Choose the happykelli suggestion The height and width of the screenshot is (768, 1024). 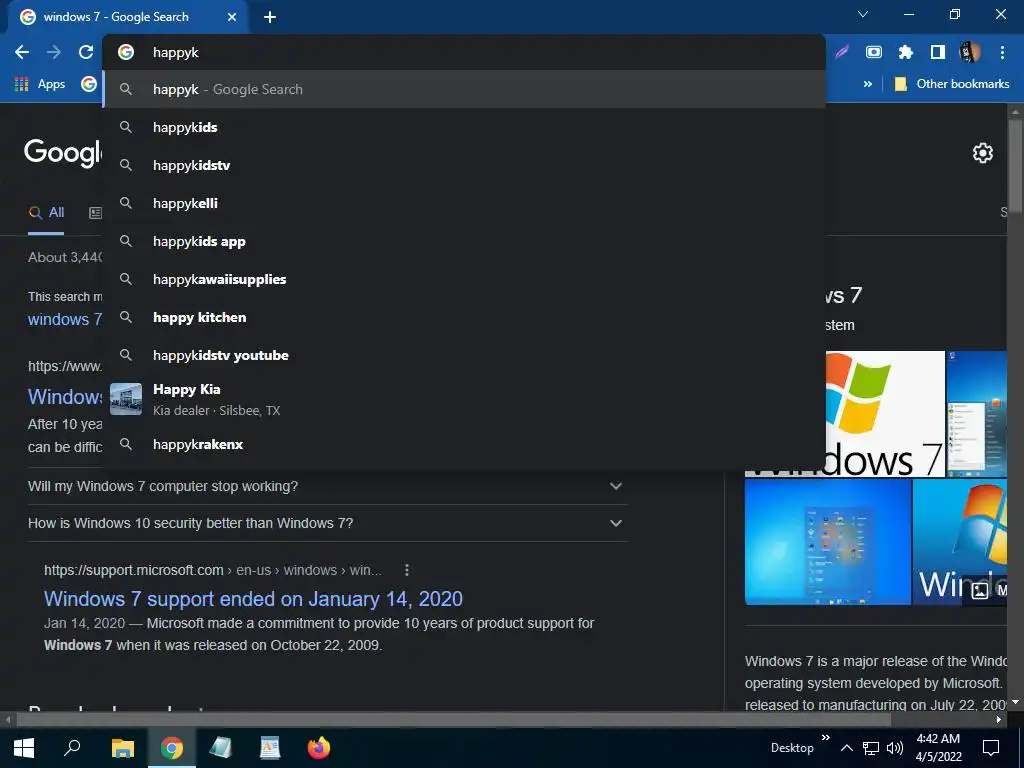[464, 203]
